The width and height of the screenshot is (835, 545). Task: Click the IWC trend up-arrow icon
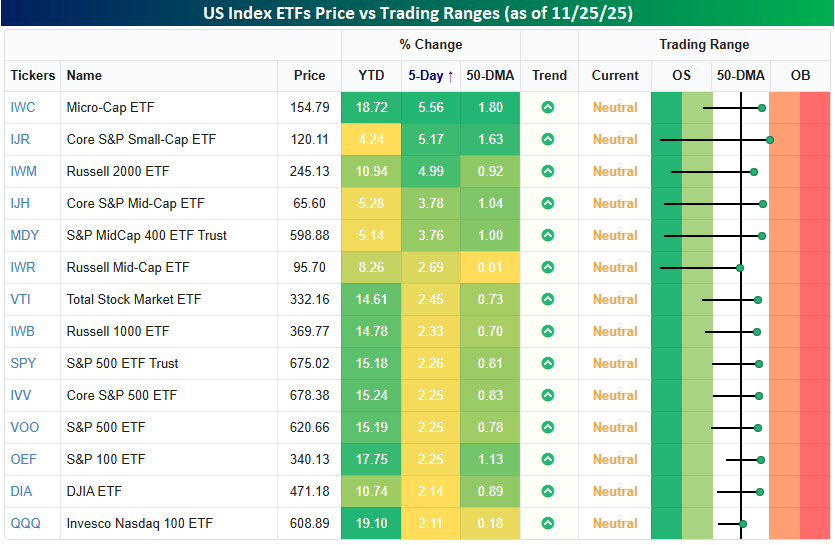tap(548, 108)
